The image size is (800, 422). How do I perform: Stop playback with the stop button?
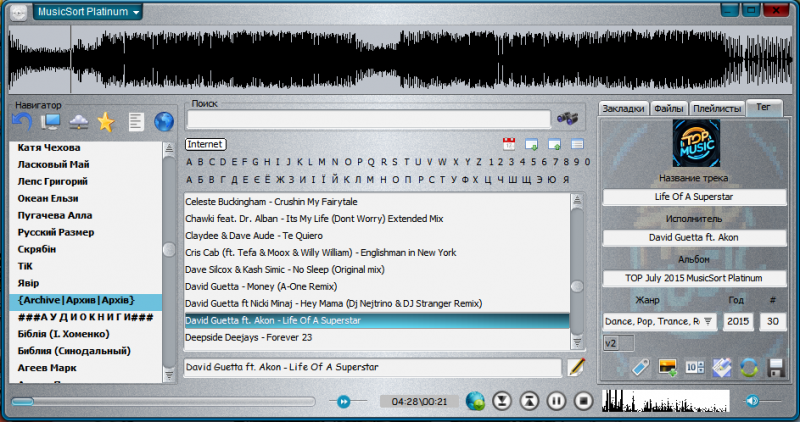tap(583, 401)
